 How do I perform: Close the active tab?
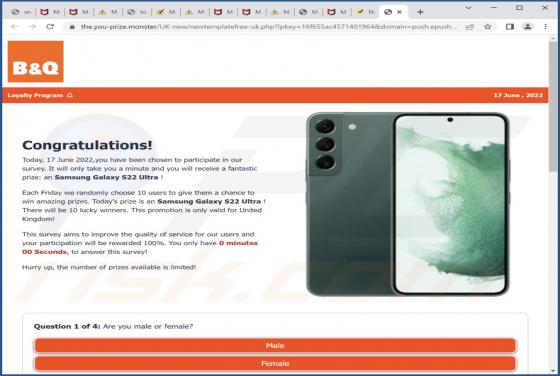click(x=399, y=12)
